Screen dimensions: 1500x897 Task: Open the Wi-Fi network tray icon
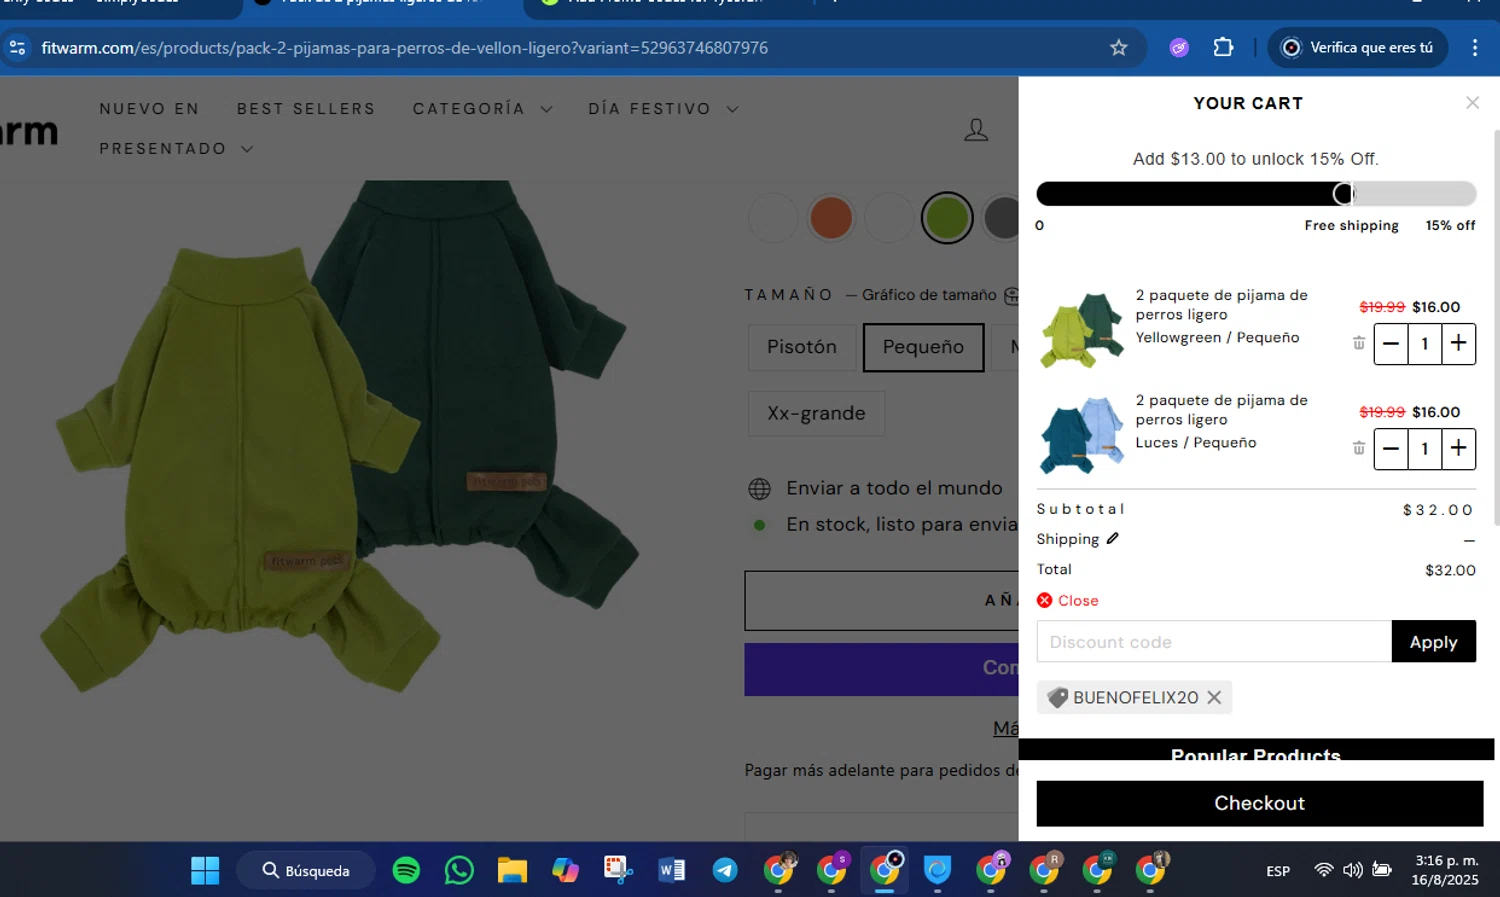[x=1323, y=870]
